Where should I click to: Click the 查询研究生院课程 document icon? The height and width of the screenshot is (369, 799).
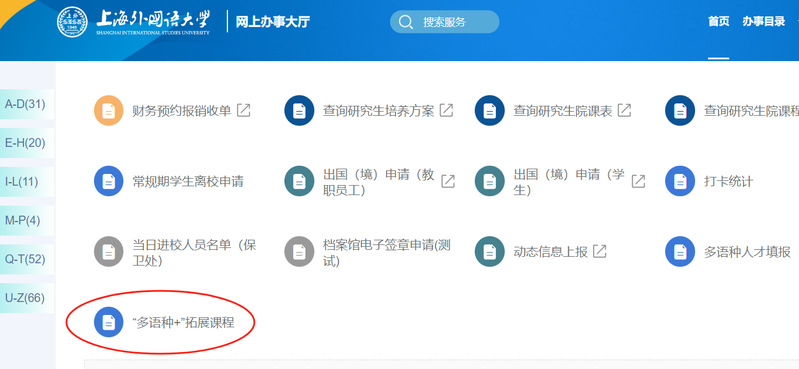(x=680, y=110)
